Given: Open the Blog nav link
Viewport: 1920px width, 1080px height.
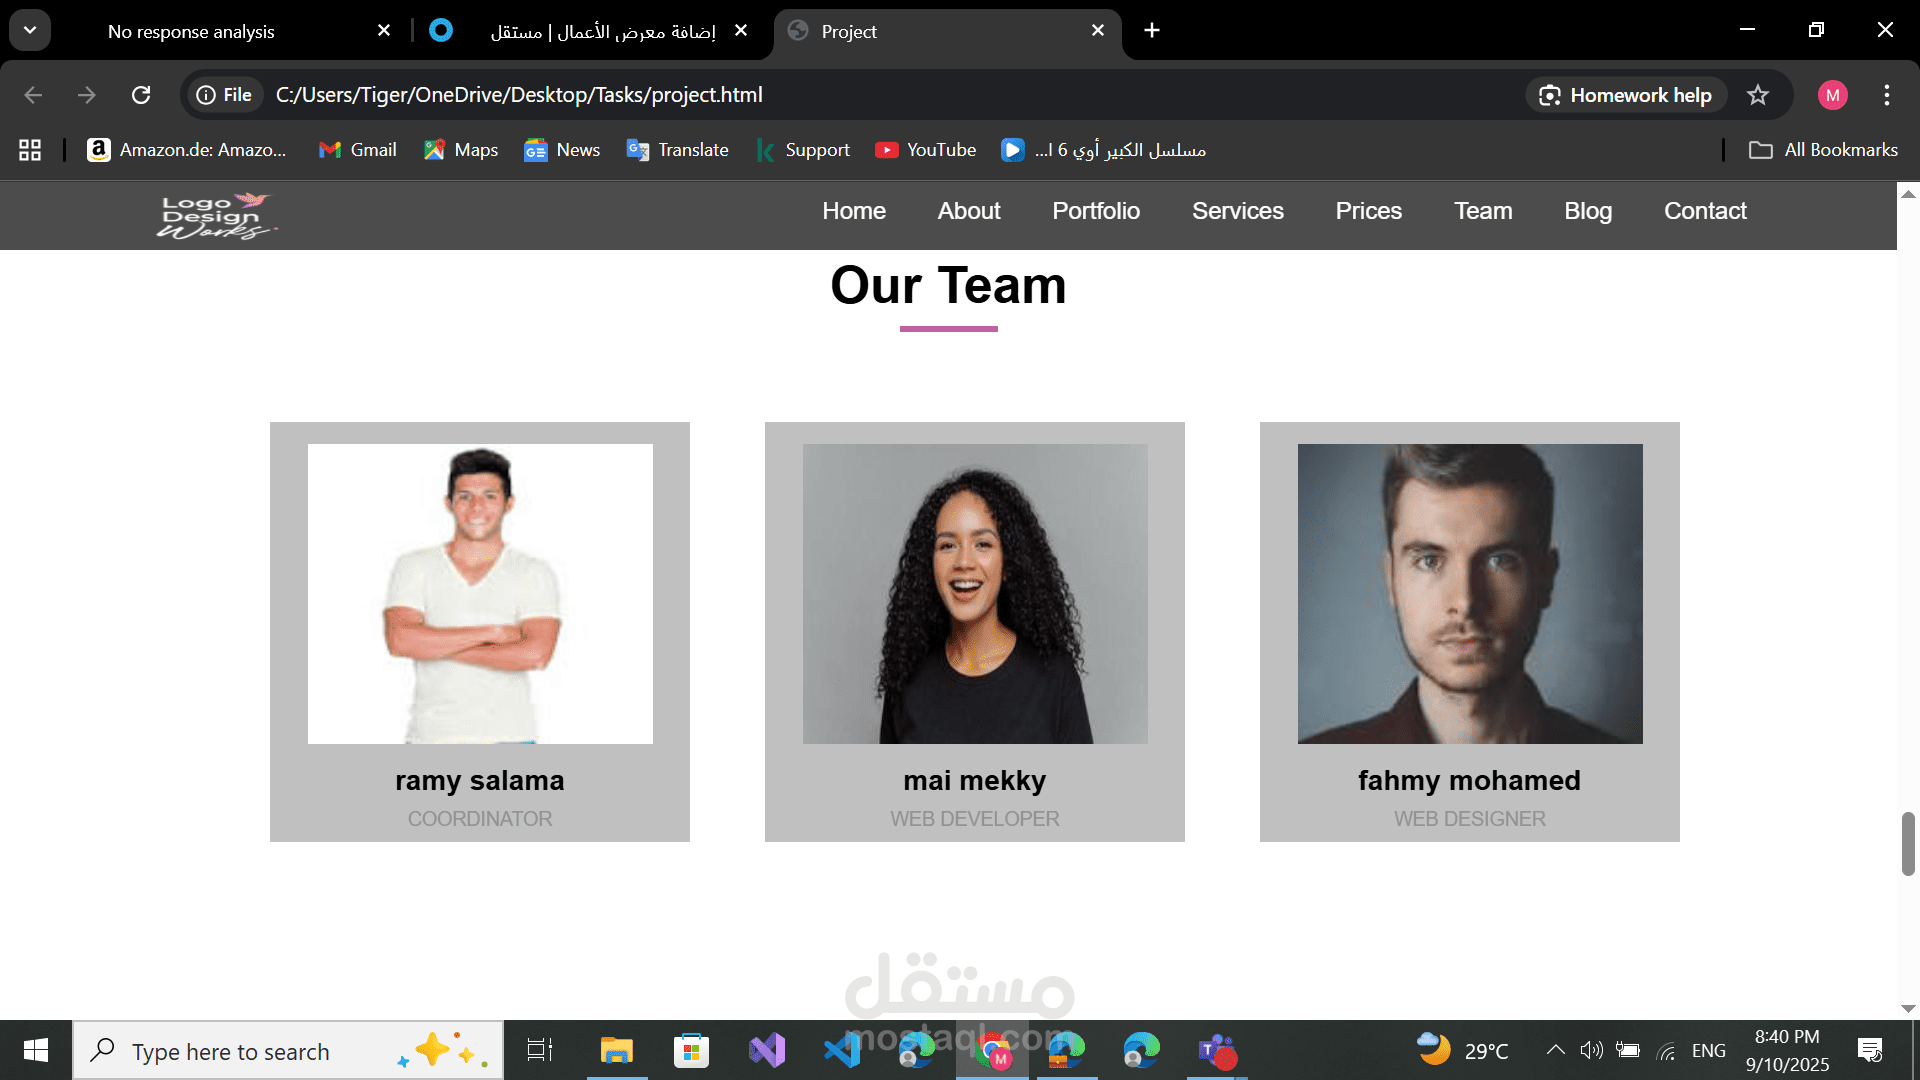Looking at the screenshot, I should pos(1588,211).
